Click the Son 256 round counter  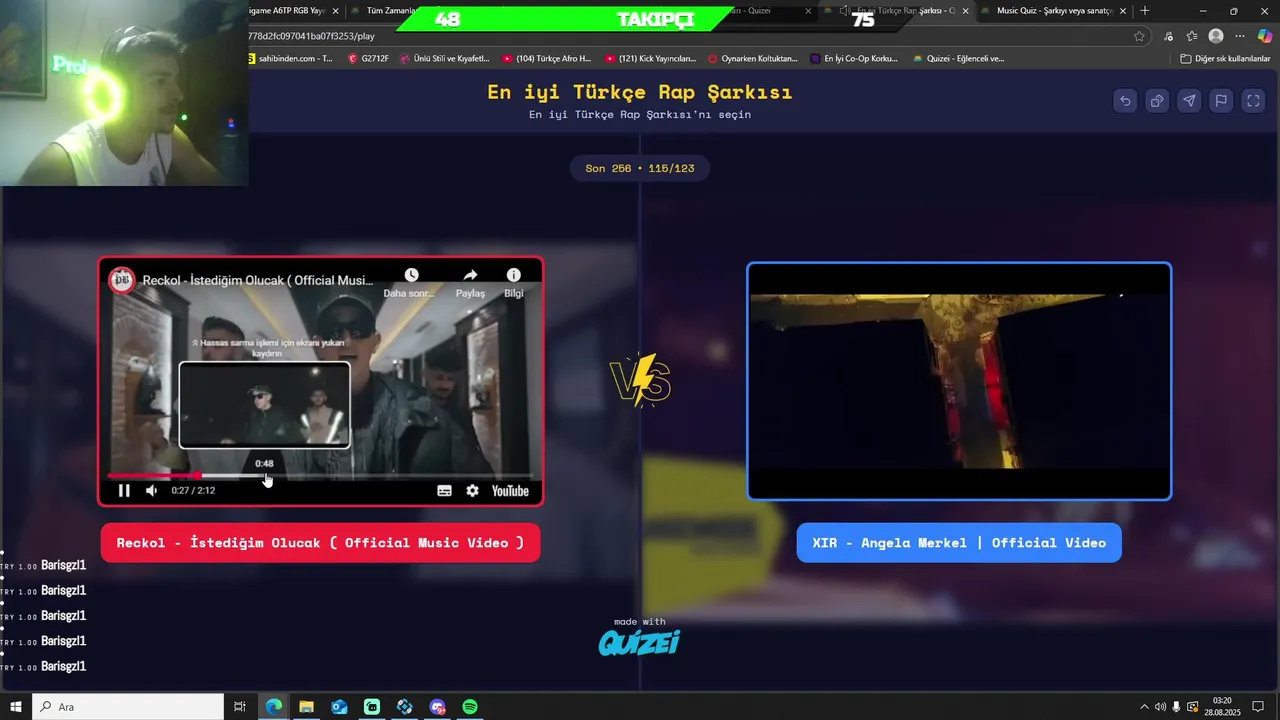click(640, 168)
